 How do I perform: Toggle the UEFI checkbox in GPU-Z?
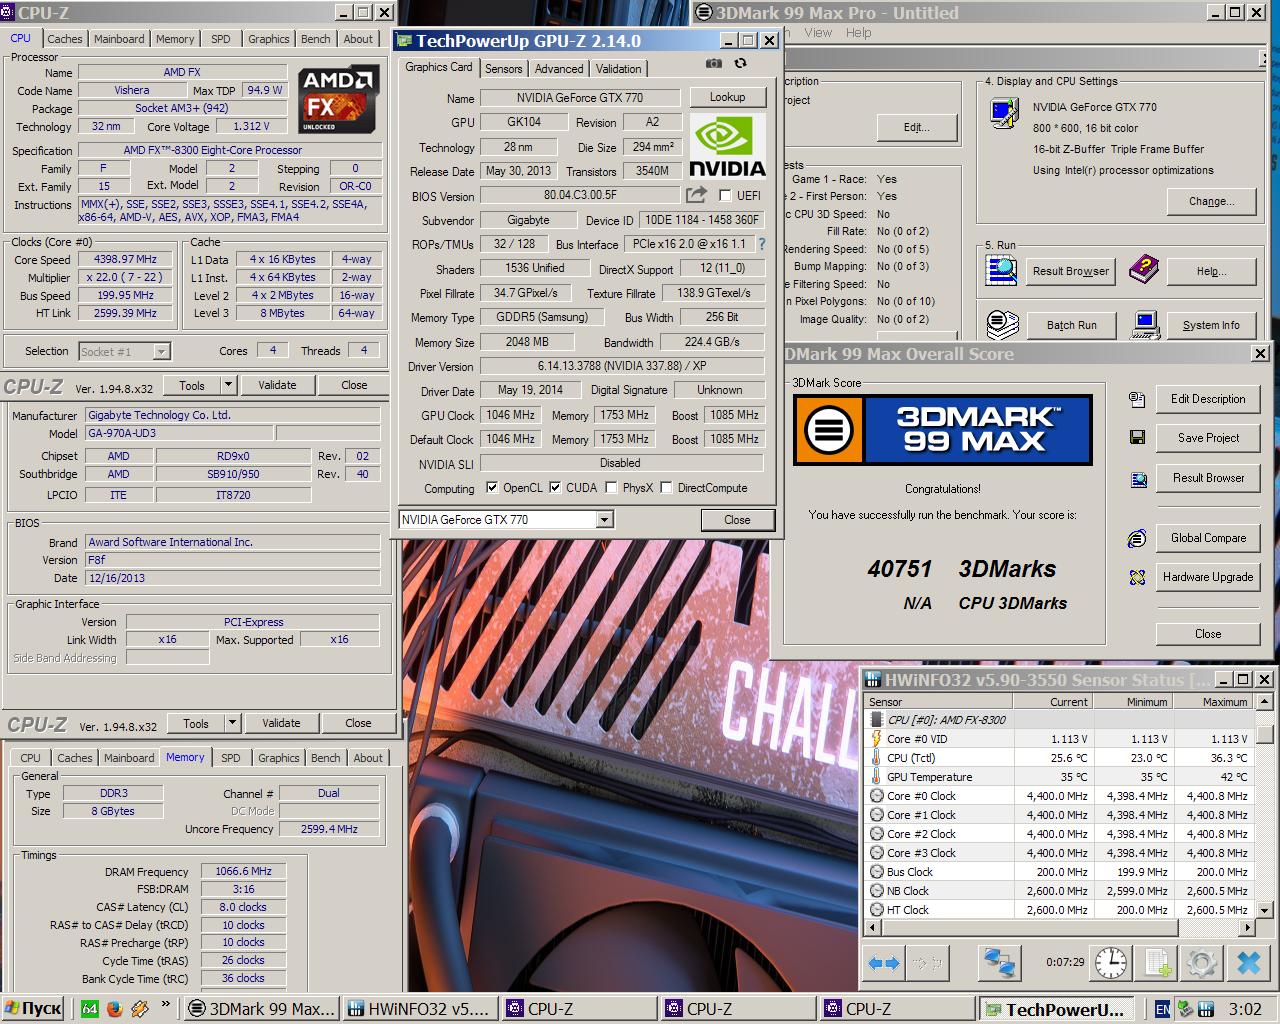726,195
